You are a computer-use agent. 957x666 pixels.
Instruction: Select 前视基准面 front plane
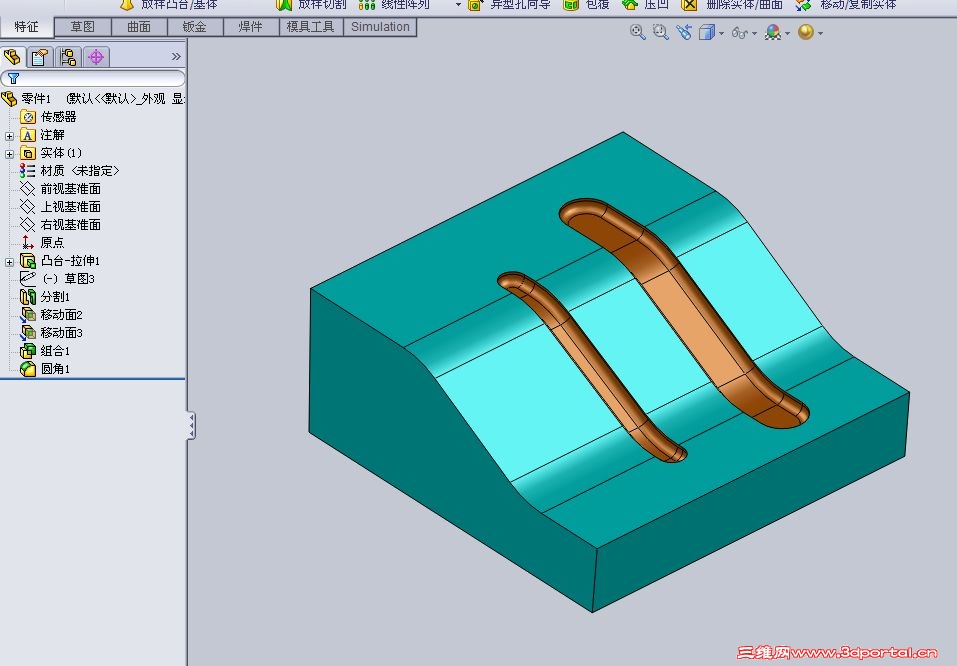[60, 189]
